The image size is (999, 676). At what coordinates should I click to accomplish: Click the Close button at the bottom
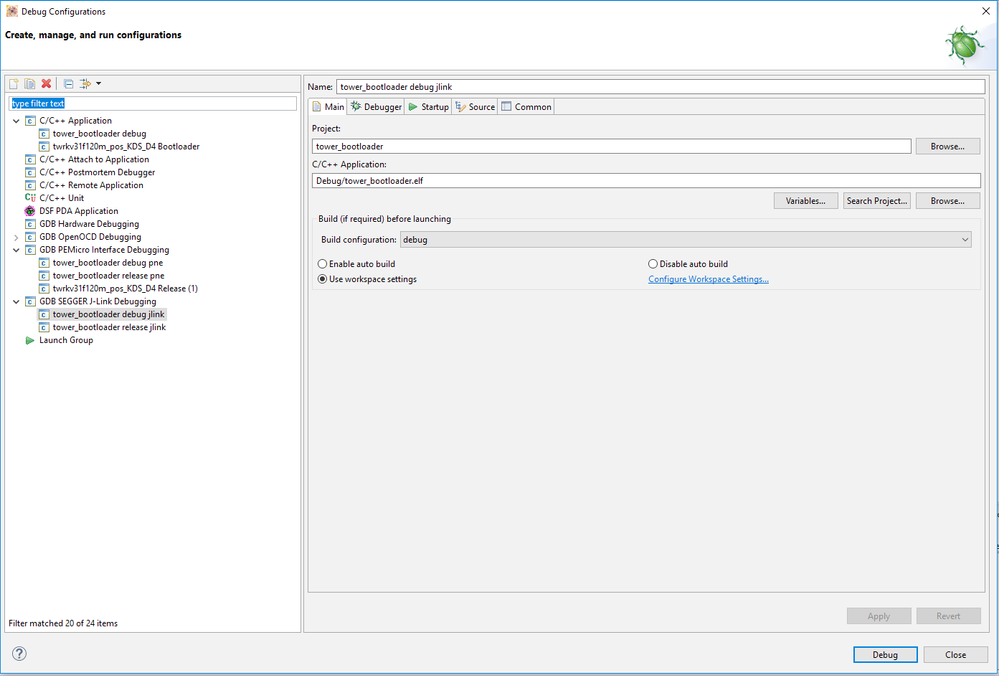[955, 654]
